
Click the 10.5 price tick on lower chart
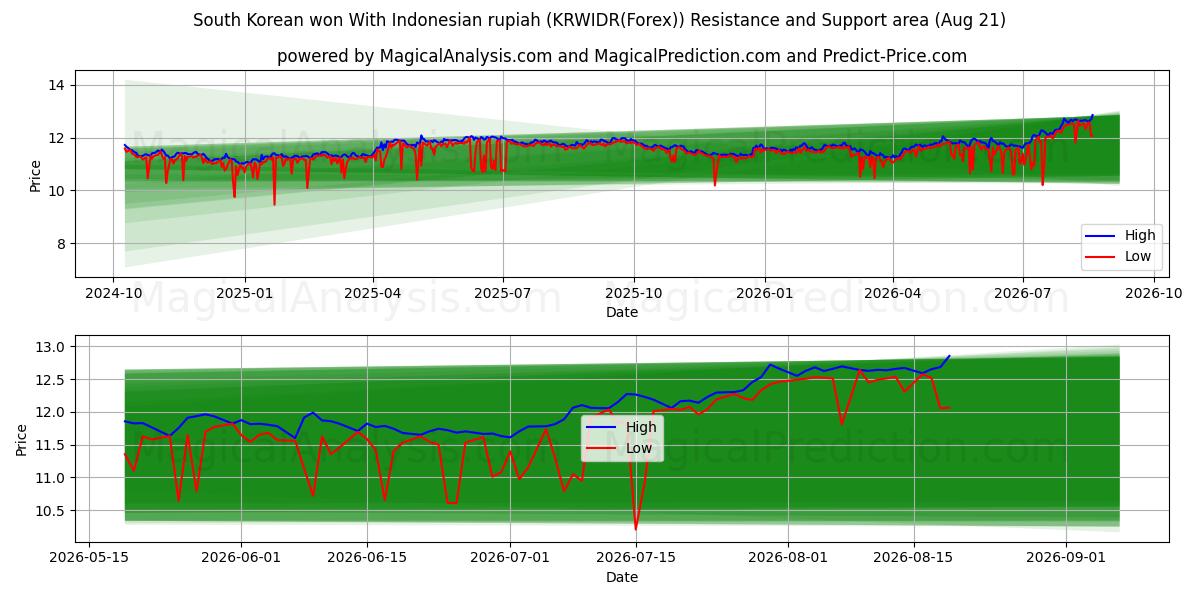[x=52, y=511]
